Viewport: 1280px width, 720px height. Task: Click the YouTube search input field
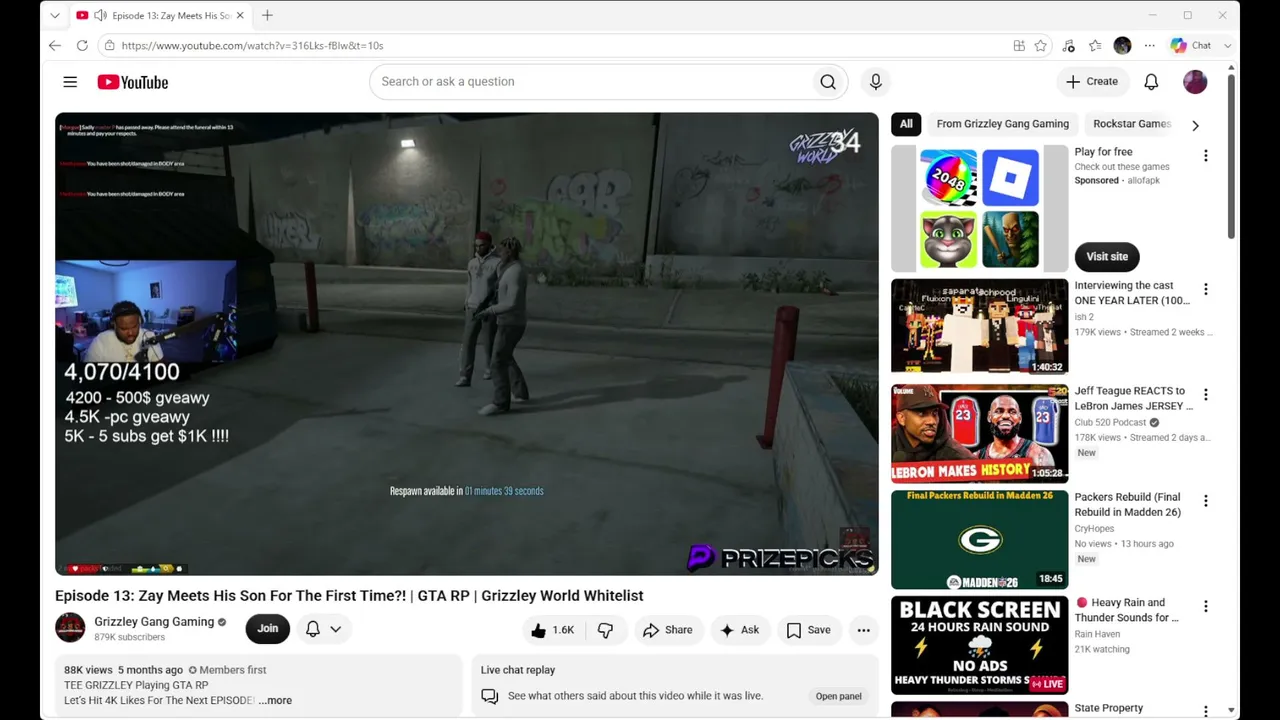point(590,82)
